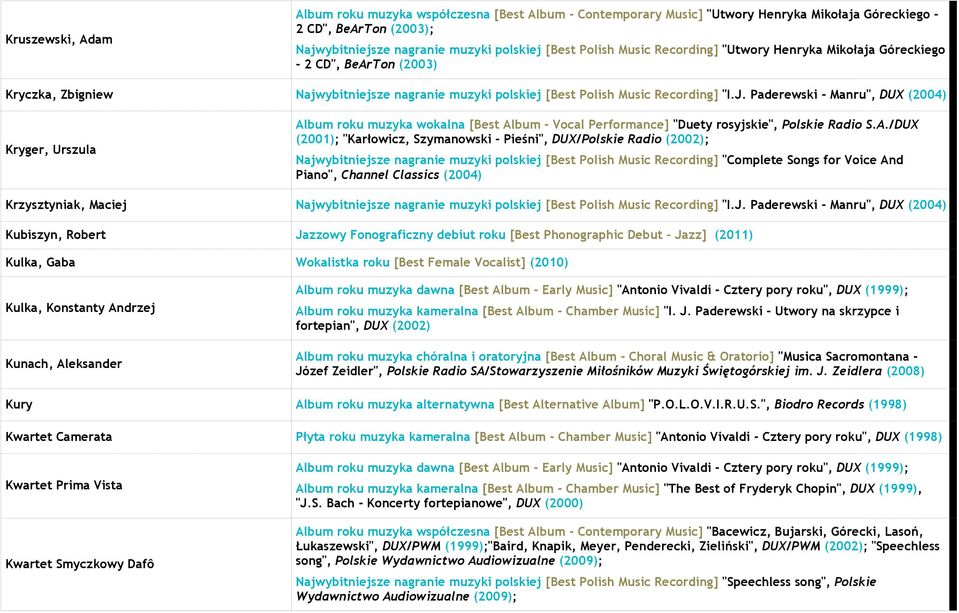
Task: Click '[Best Phonographic Debut - Jazz]' text
Action: tap(609, 235)
